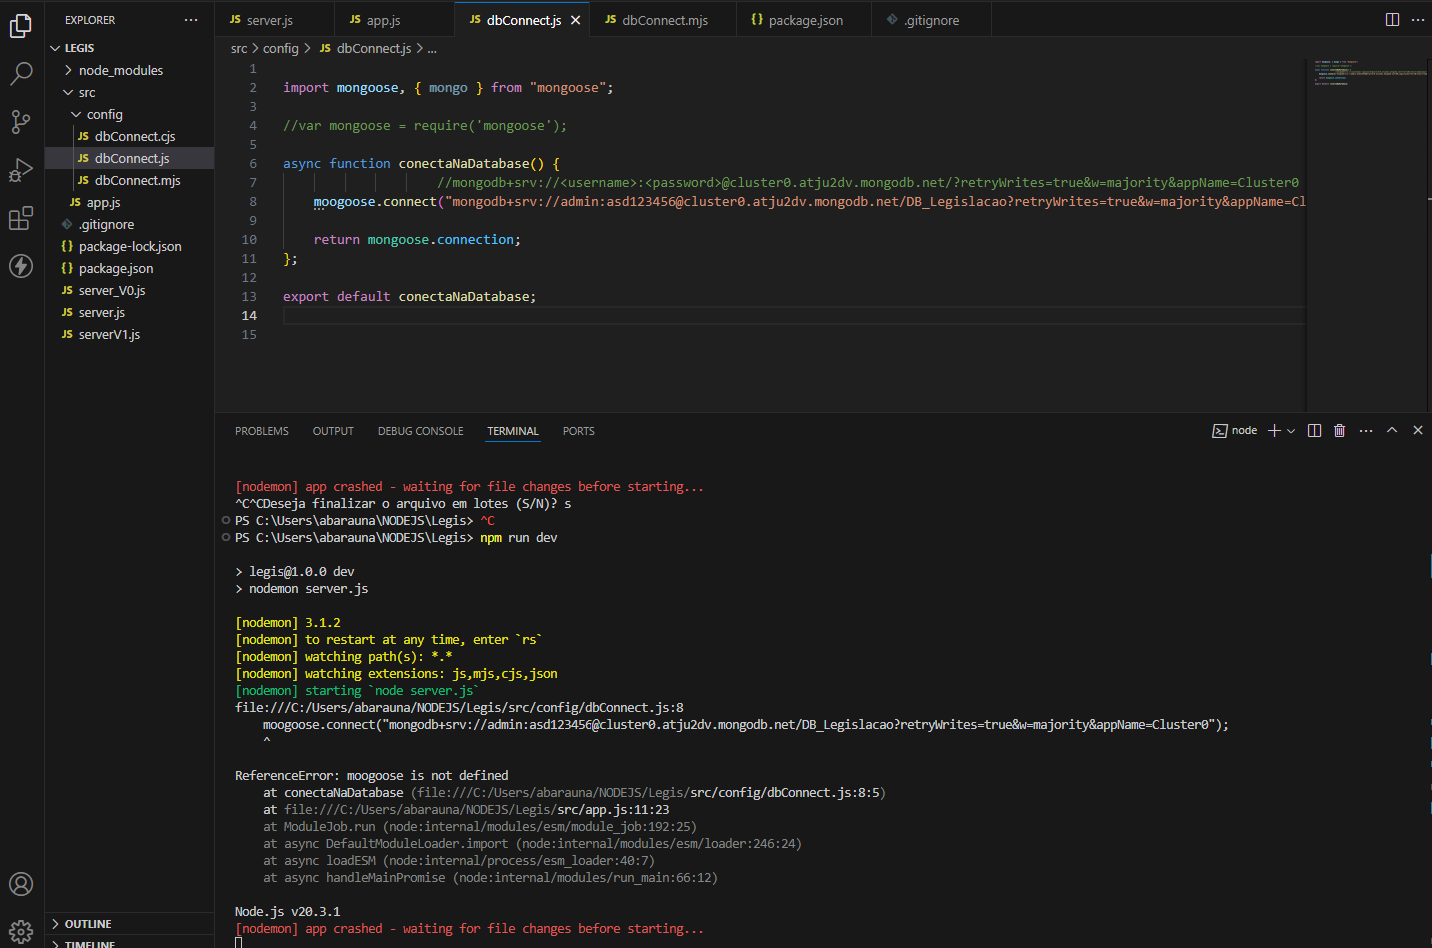
Task: Expand the OUTLINE section
Action: coord(130,924)
